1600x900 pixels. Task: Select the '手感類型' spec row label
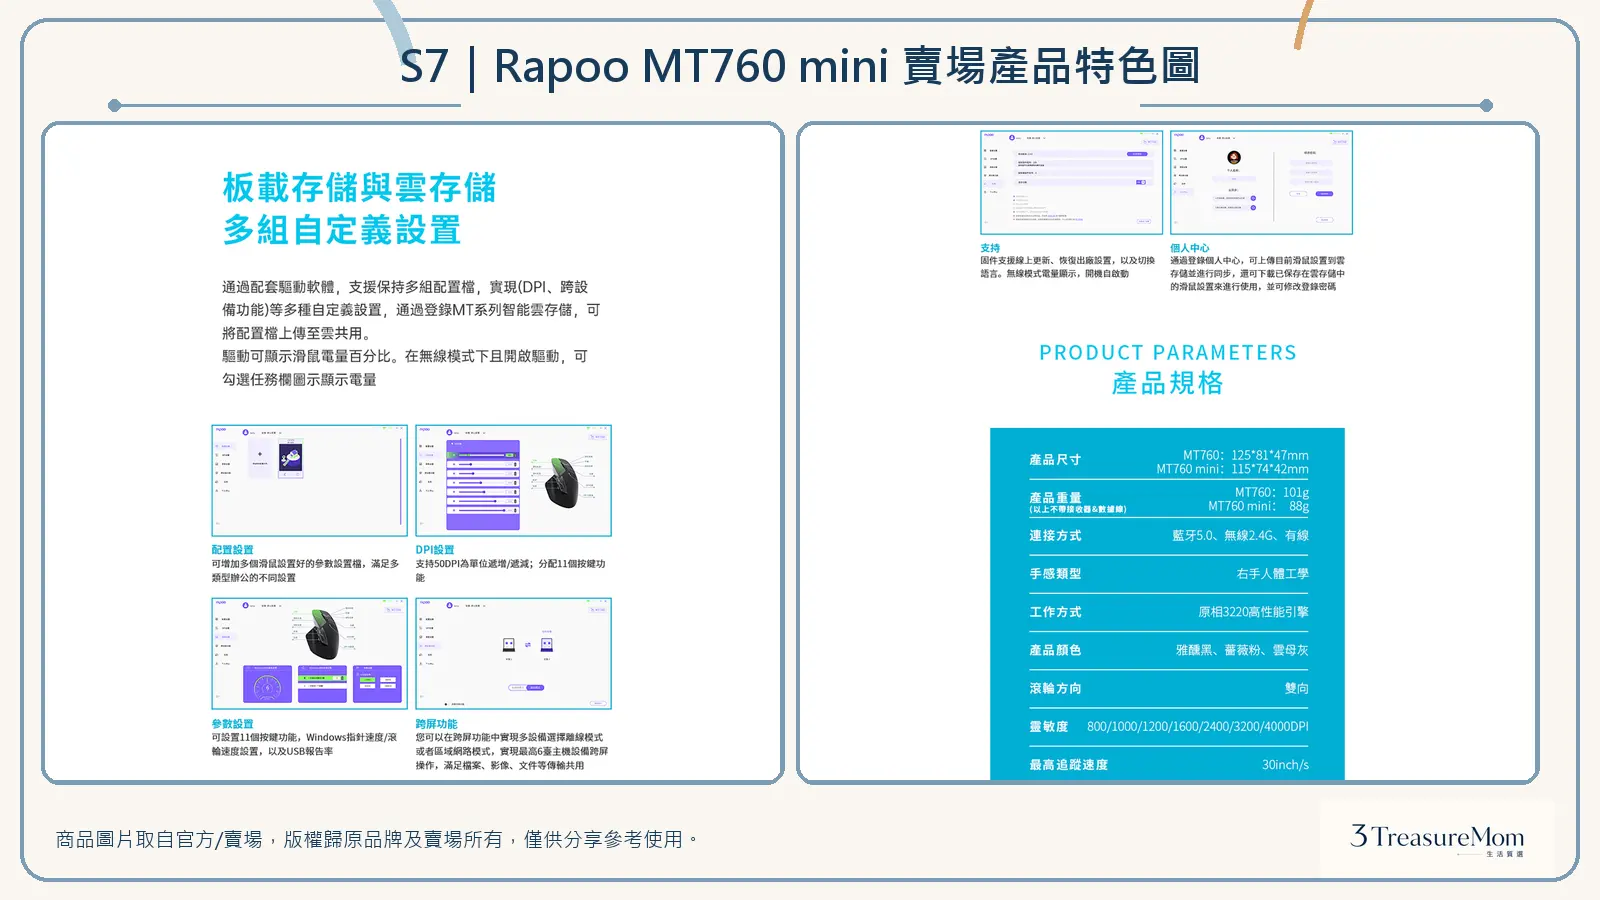tap(1055, 574)
